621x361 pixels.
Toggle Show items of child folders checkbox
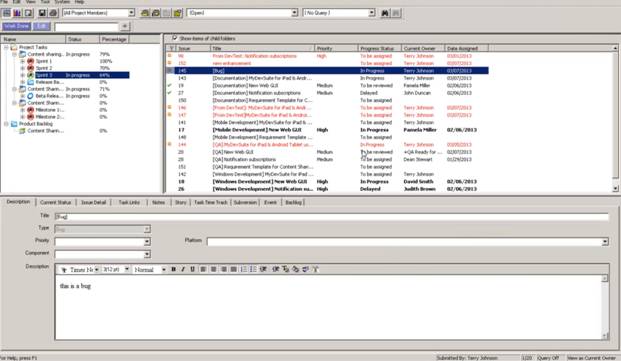click(x=174, y=38)
